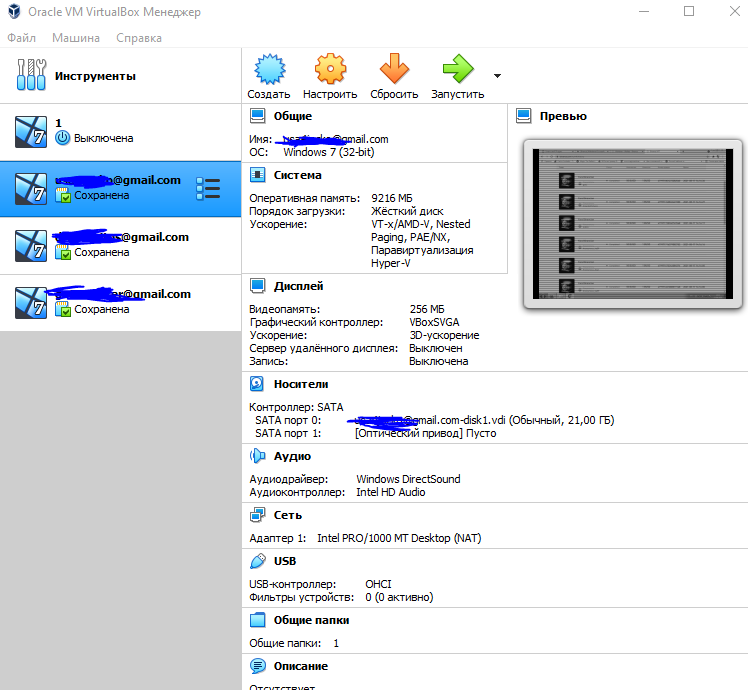Click the Intel PRO/1000 MT Desktop (NAT) adapter text

(399, 538)
